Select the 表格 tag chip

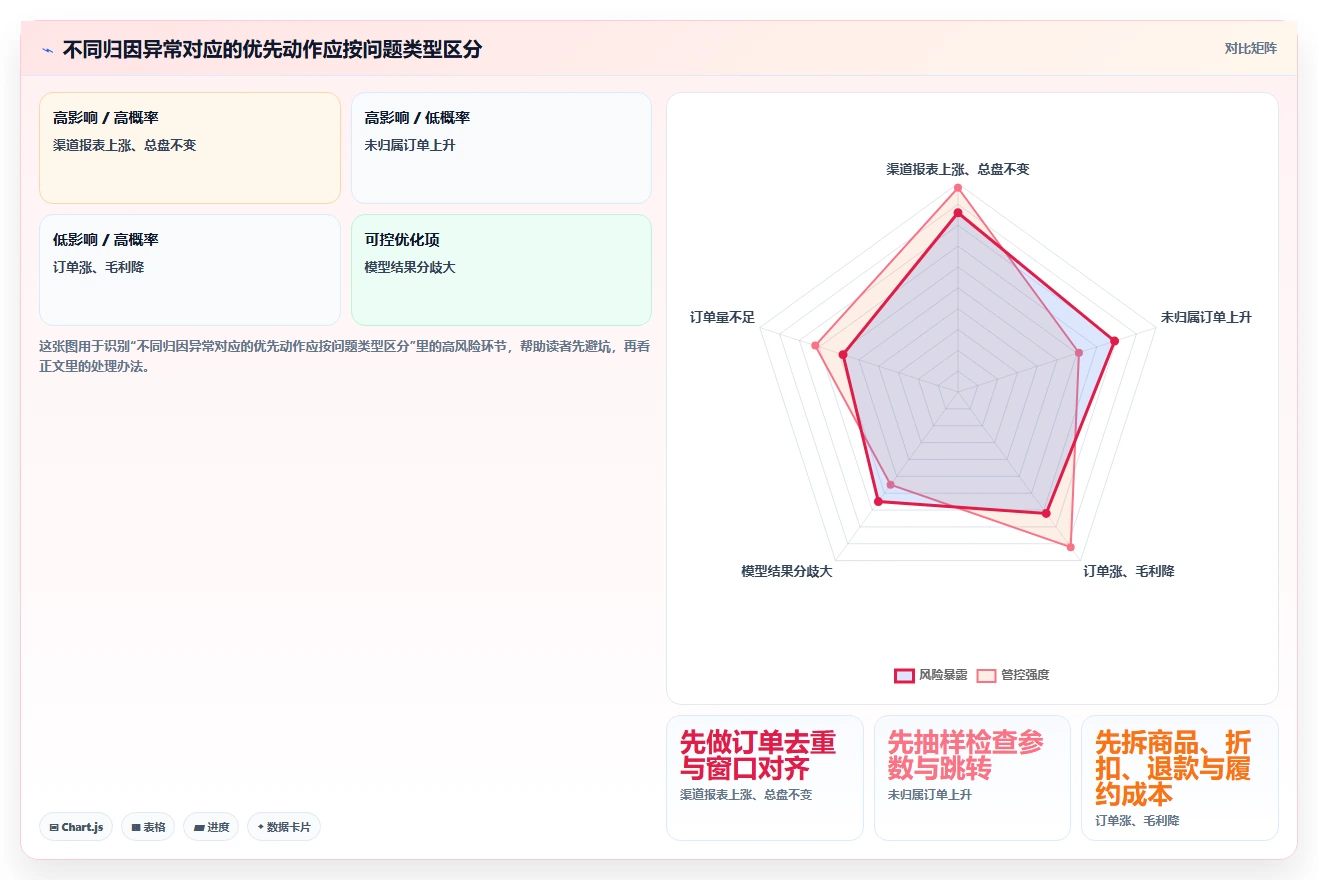(148, 827)
